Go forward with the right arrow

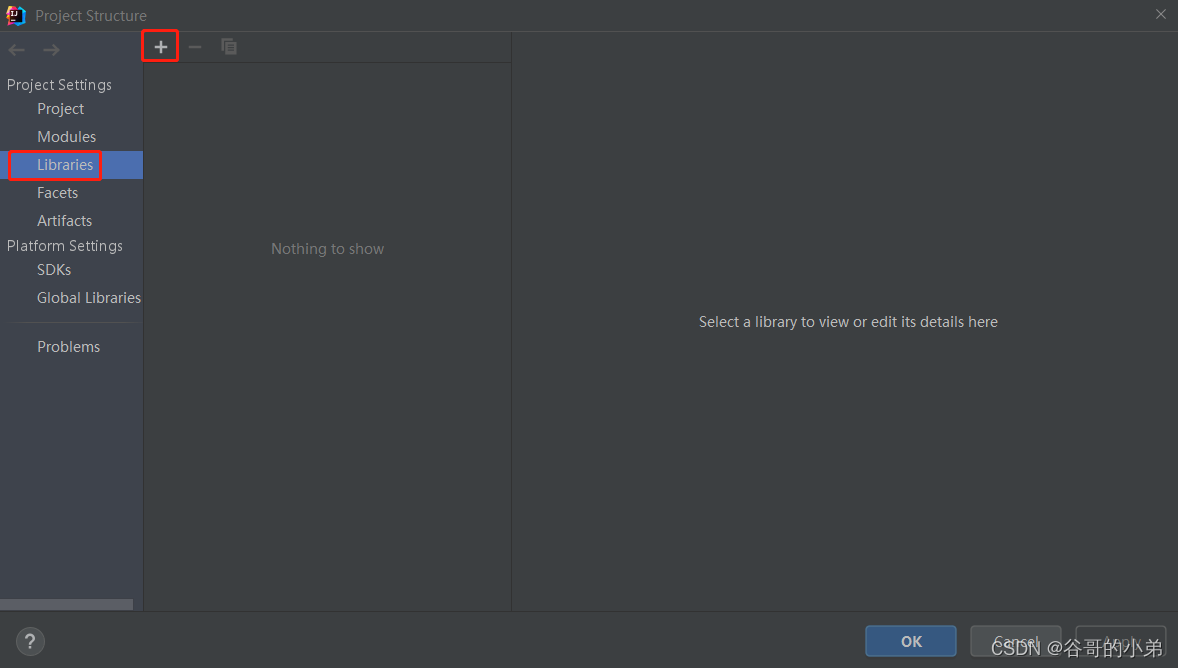click(x=51, y=50)
